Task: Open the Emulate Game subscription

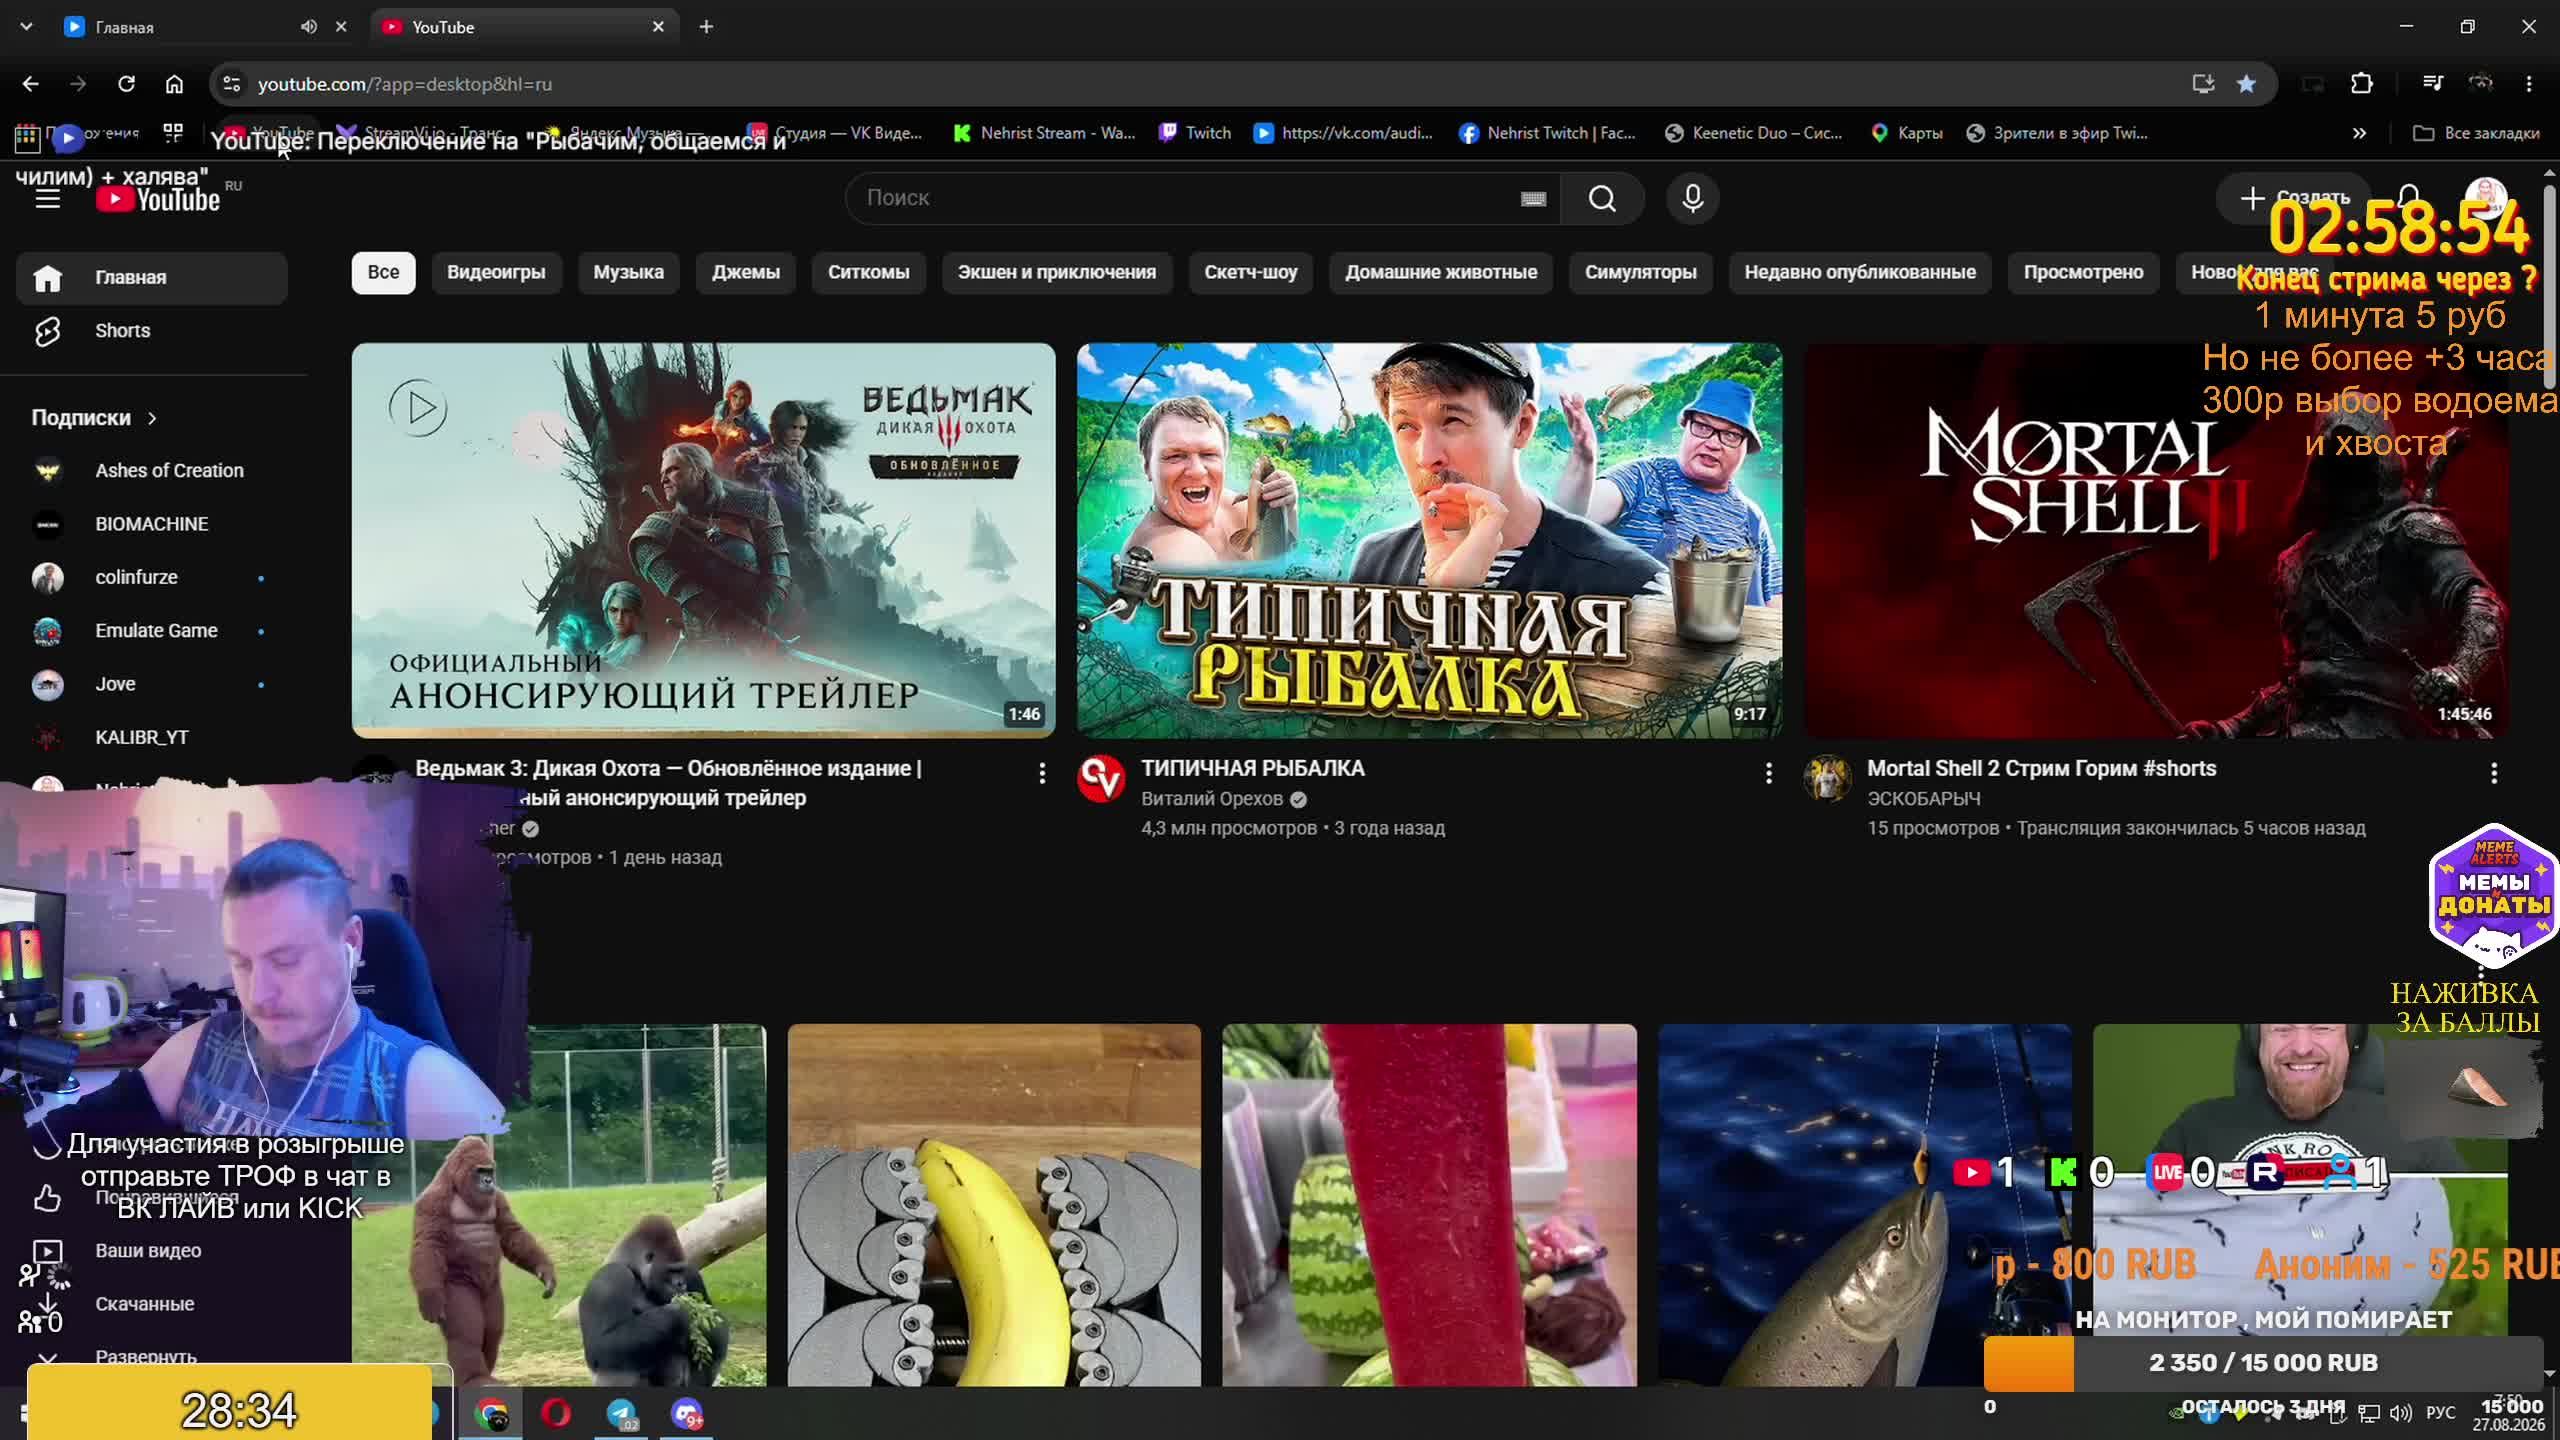Action: 152,631
